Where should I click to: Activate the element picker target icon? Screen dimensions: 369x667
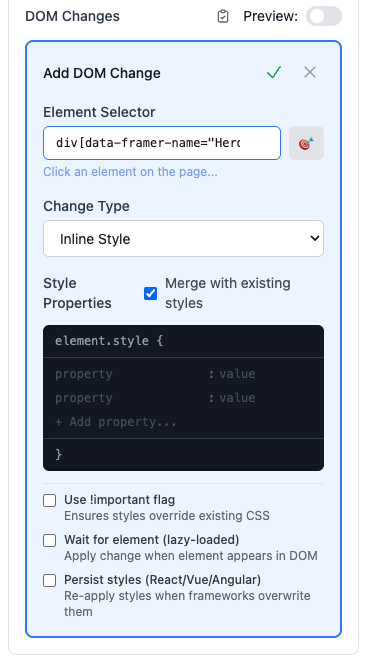click(306, 143)
